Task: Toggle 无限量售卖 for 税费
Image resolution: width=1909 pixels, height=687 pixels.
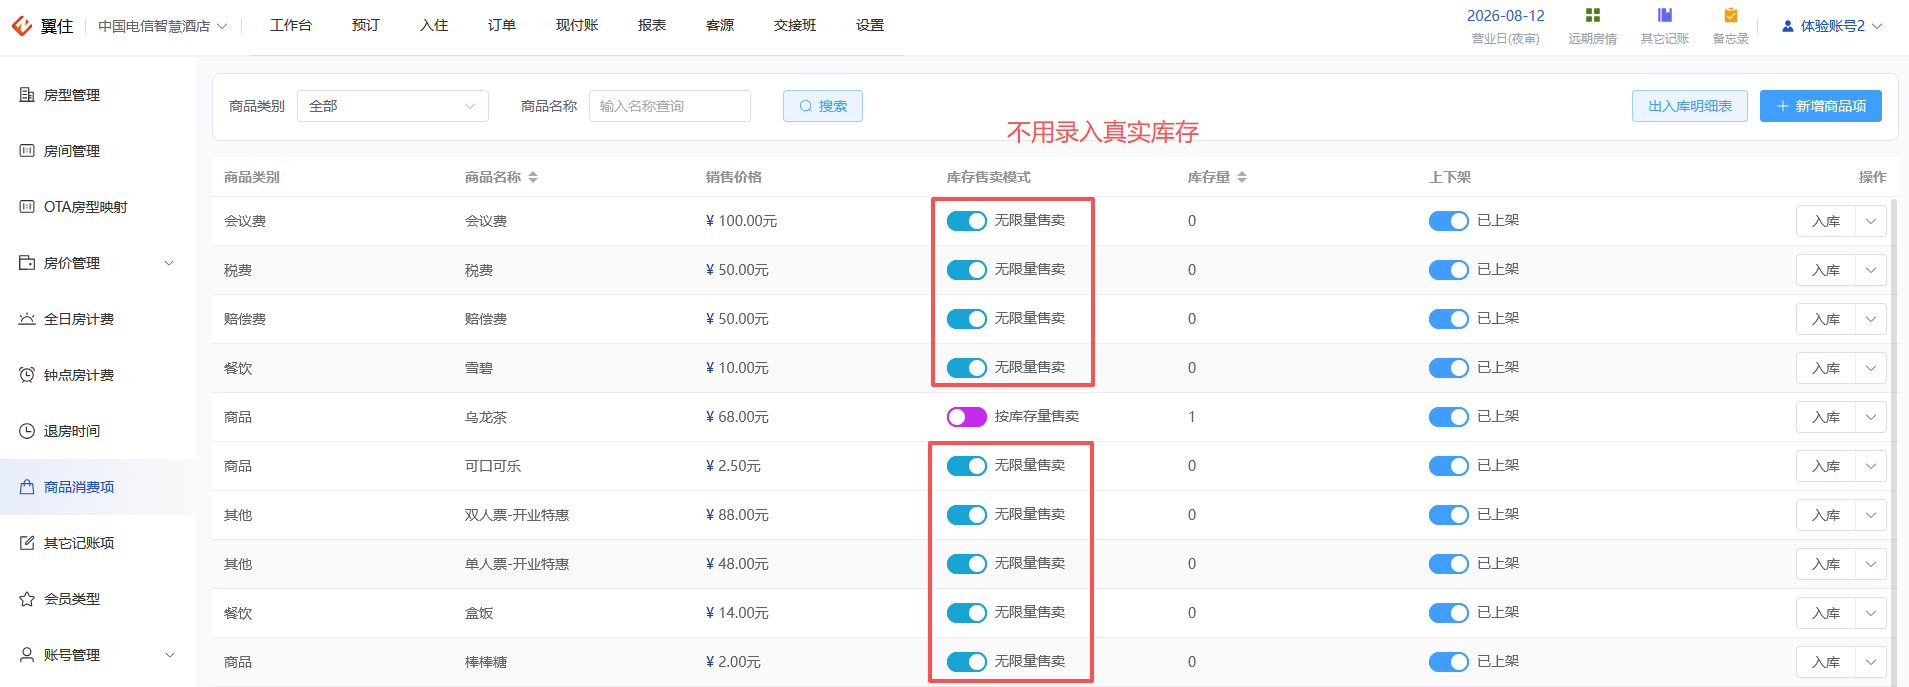Action: (967, 270)
